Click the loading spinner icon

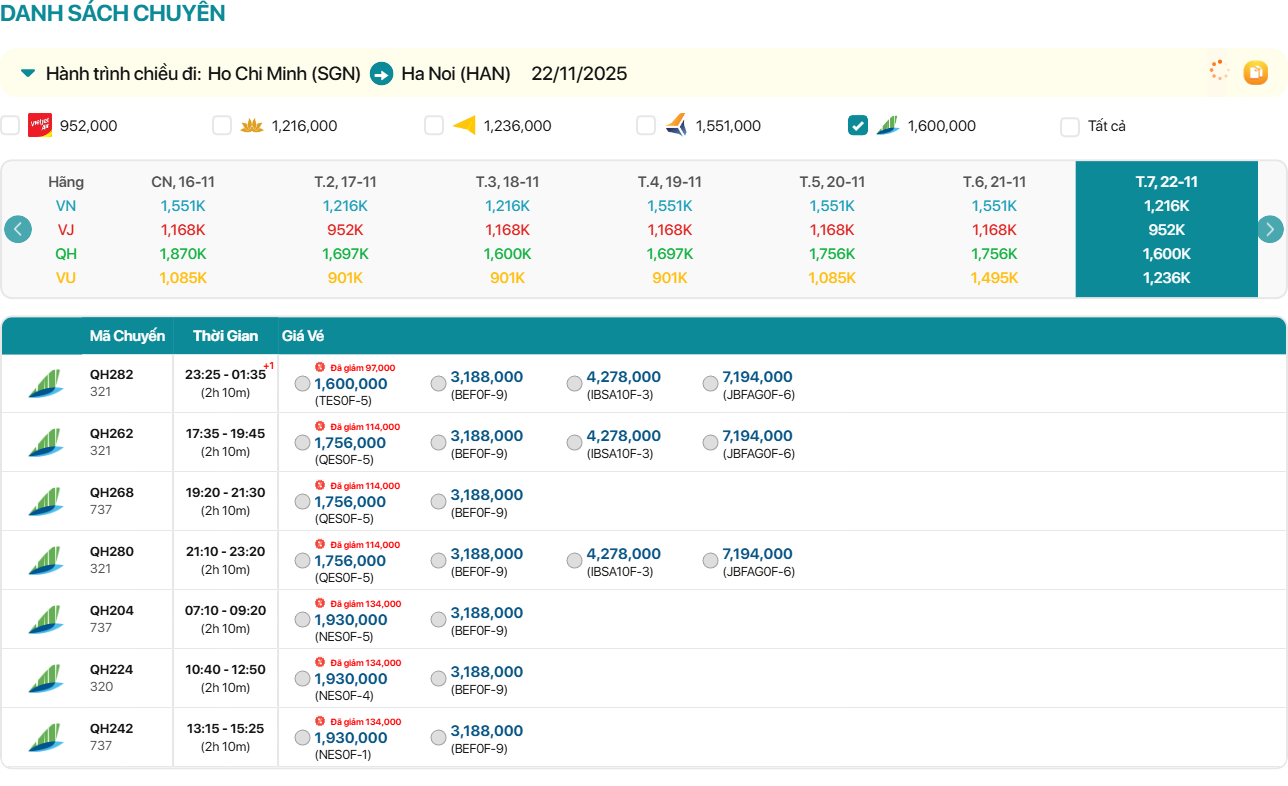pyautogui.click(x=1218, y=71)
